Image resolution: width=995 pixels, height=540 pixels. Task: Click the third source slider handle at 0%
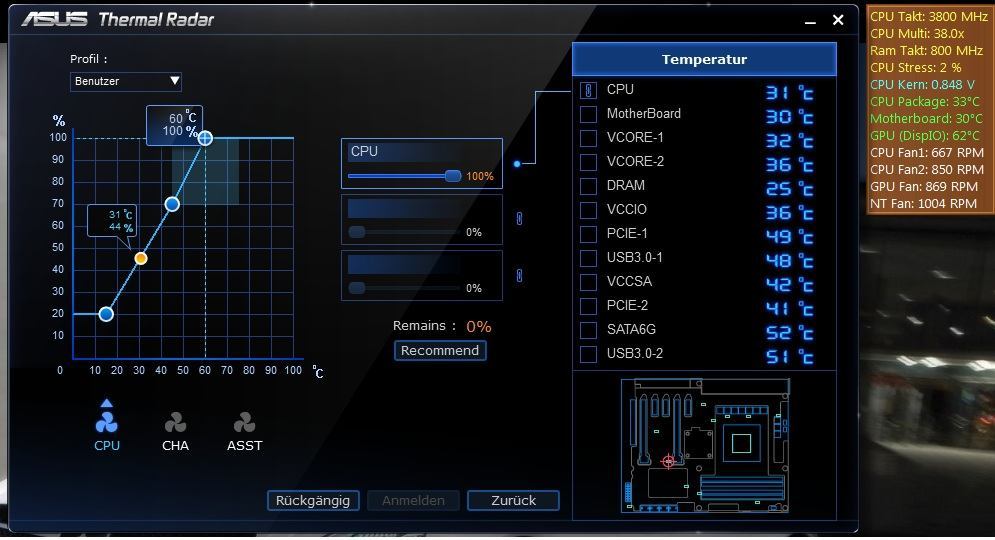pyautogui.click(x=357, y=287)
